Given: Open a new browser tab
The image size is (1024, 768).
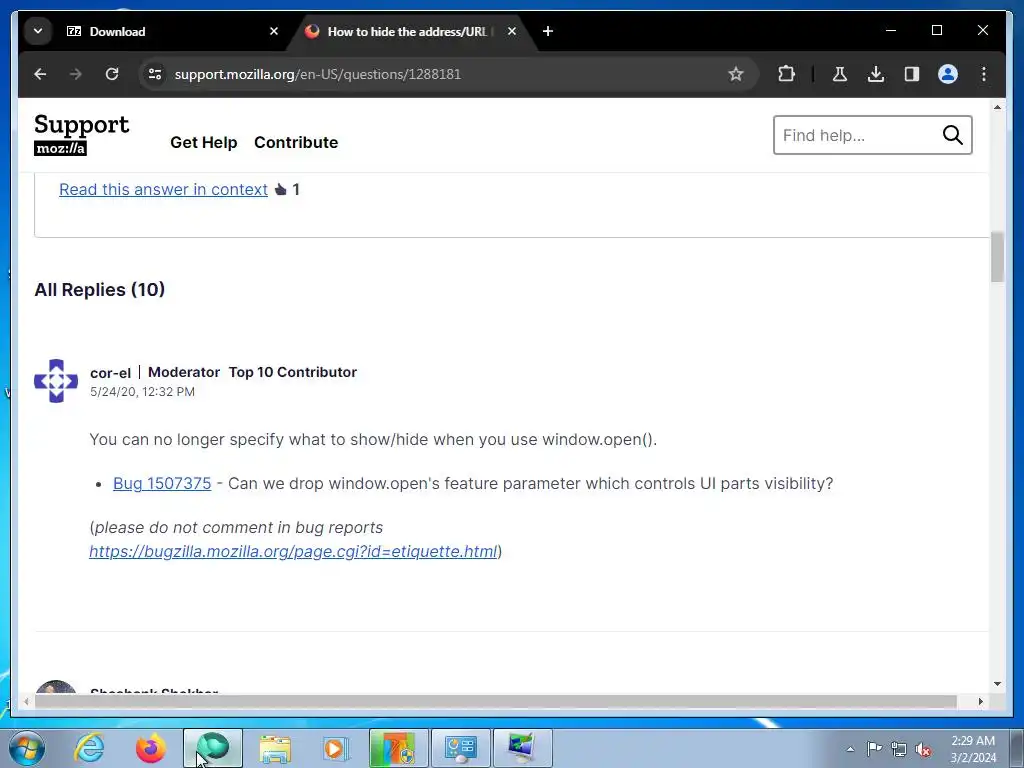Looking at the screenshot, I should click(x=548, y=31).
